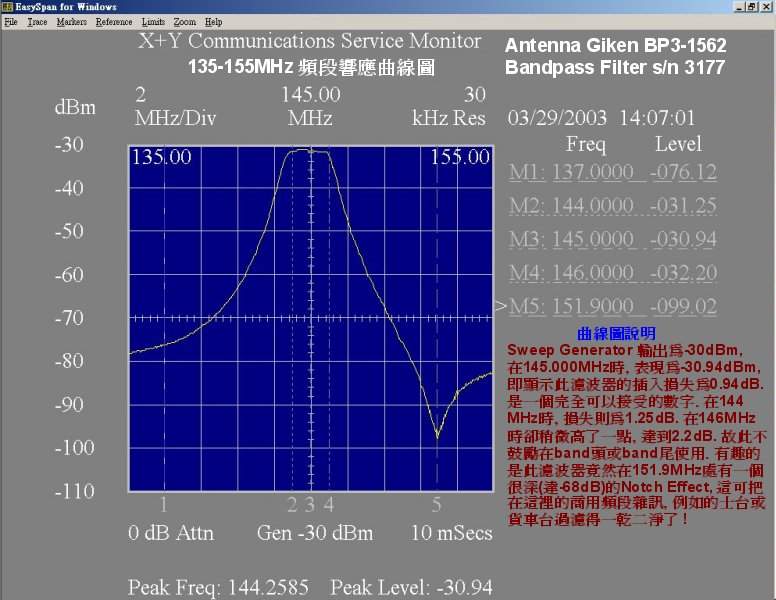Click the -30 reference level label
776x600 pixels.
[x=69, y=145]
